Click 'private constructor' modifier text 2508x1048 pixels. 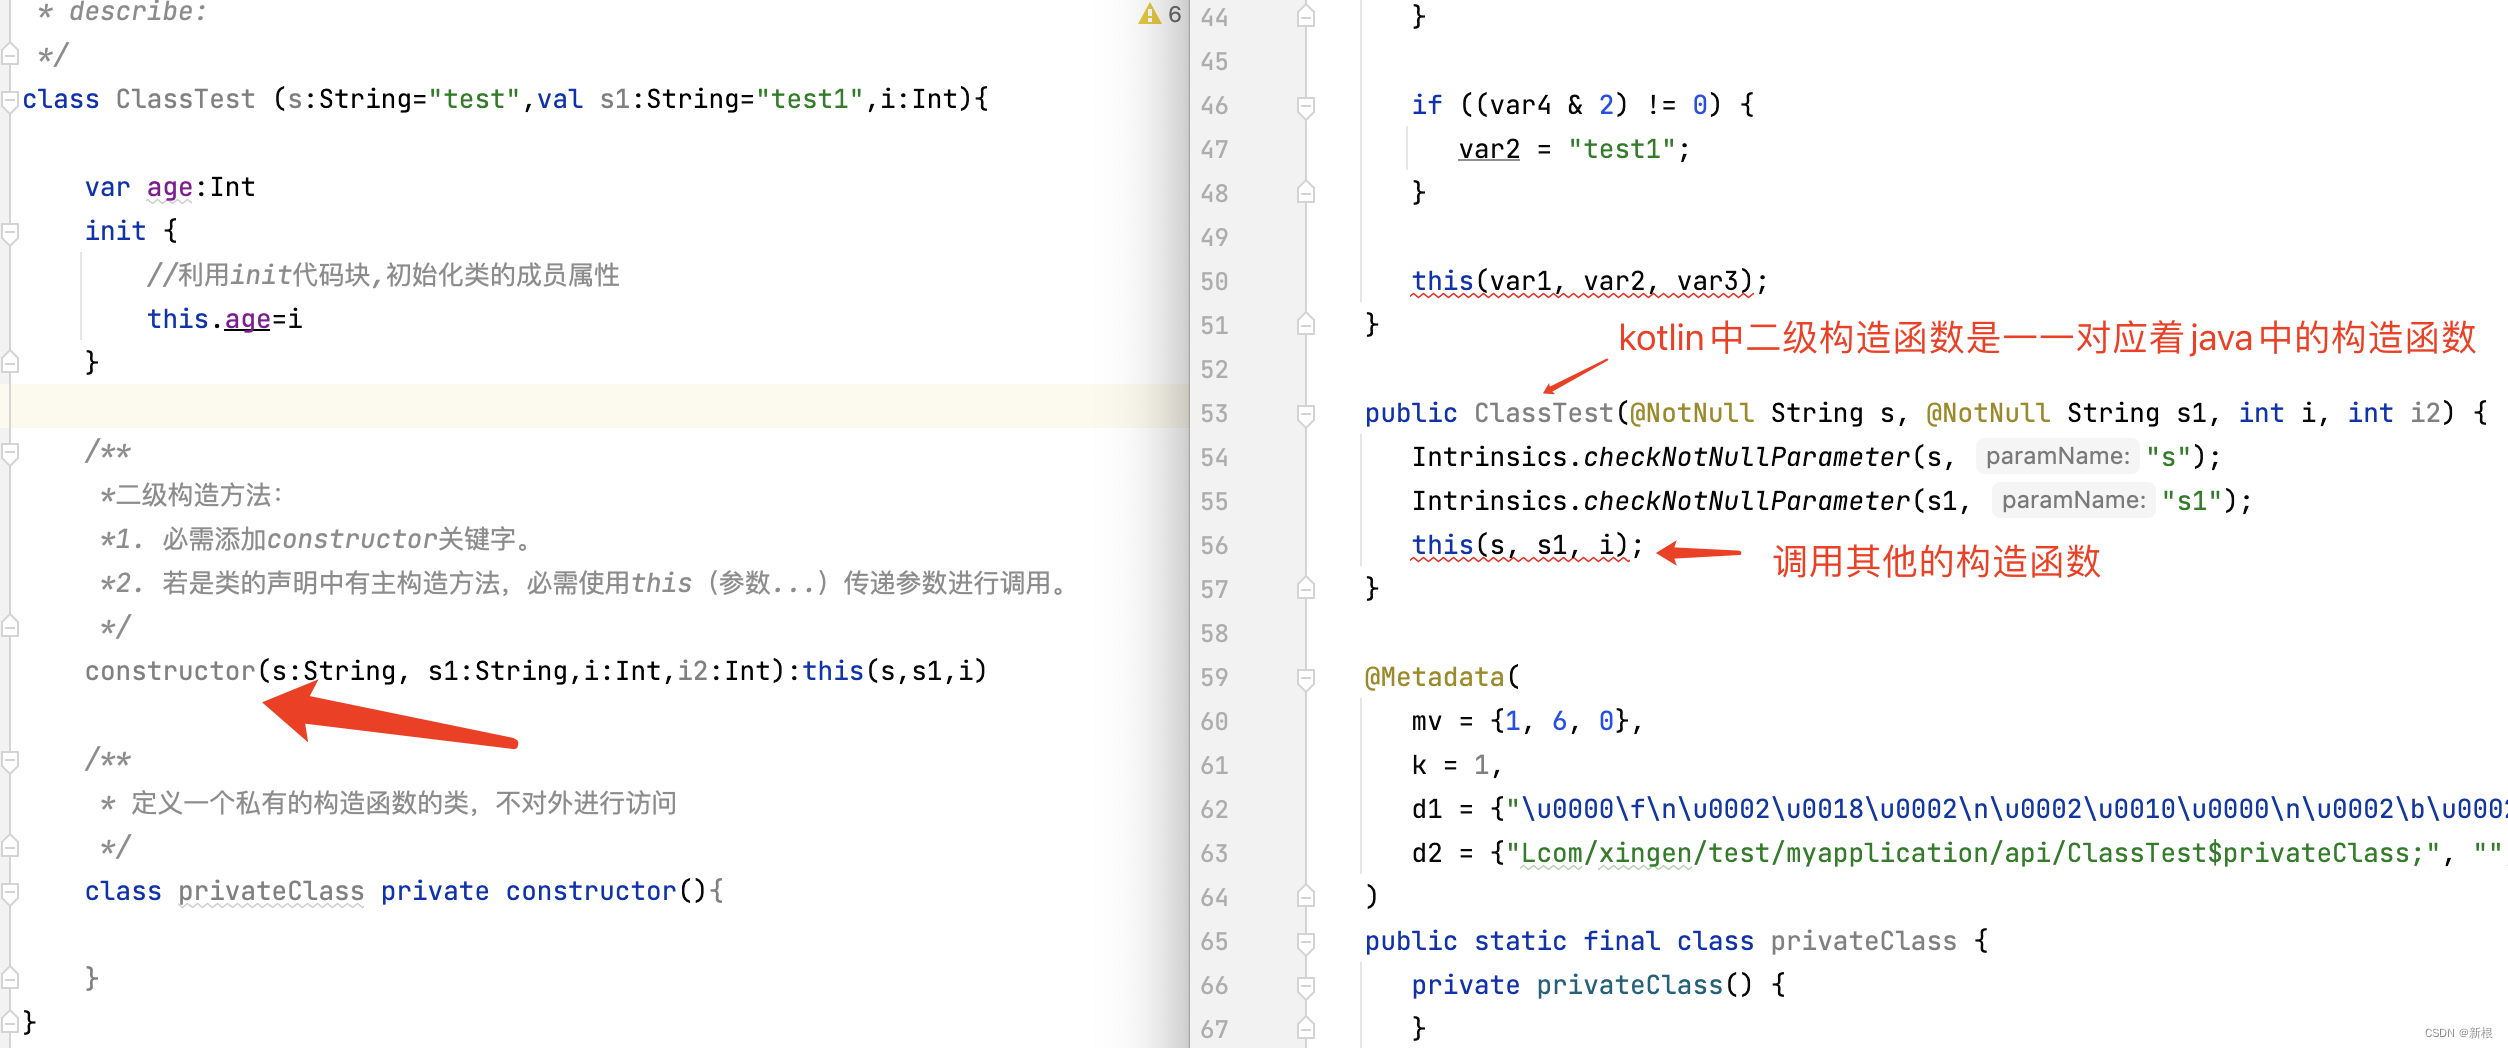tap(528, 891)
